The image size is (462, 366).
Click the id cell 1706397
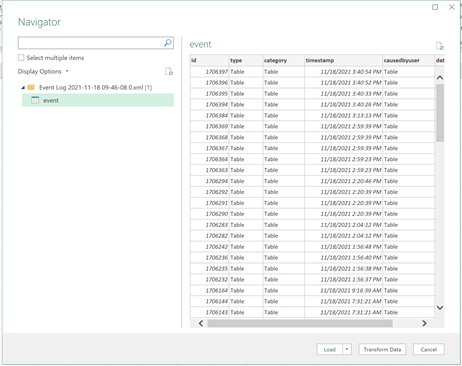pyautogui.click(x=209, y=72)
